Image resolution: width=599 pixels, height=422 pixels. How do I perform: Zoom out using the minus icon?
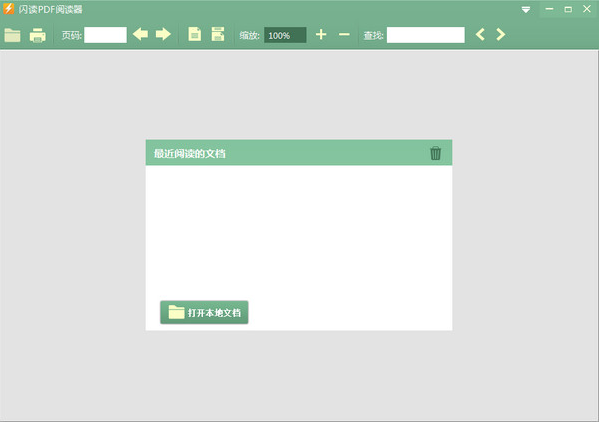pos(344,35)
